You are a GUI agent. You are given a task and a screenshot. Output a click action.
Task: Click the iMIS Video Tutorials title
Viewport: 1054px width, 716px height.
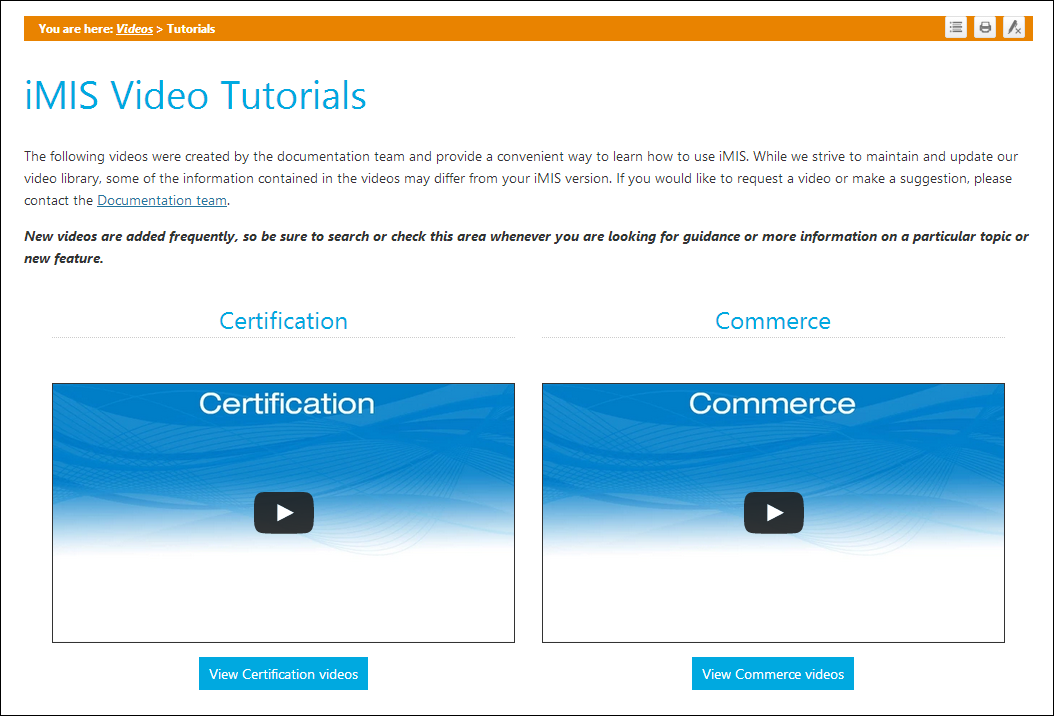click(x=196, y=95)
